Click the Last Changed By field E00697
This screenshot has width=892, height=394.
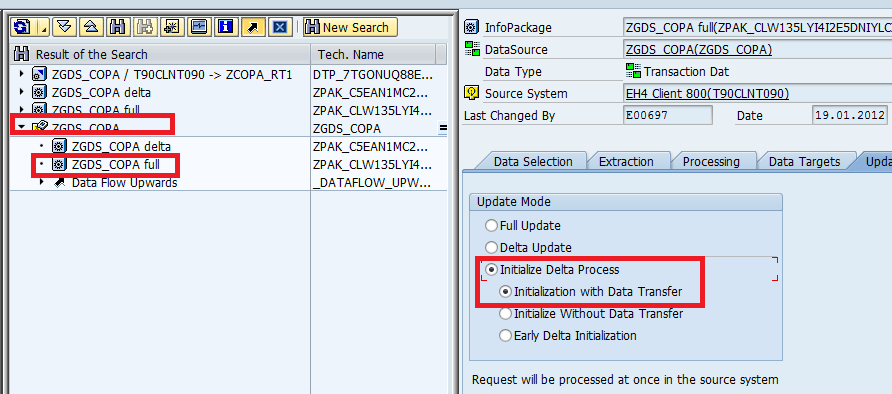tap(668, 115)
